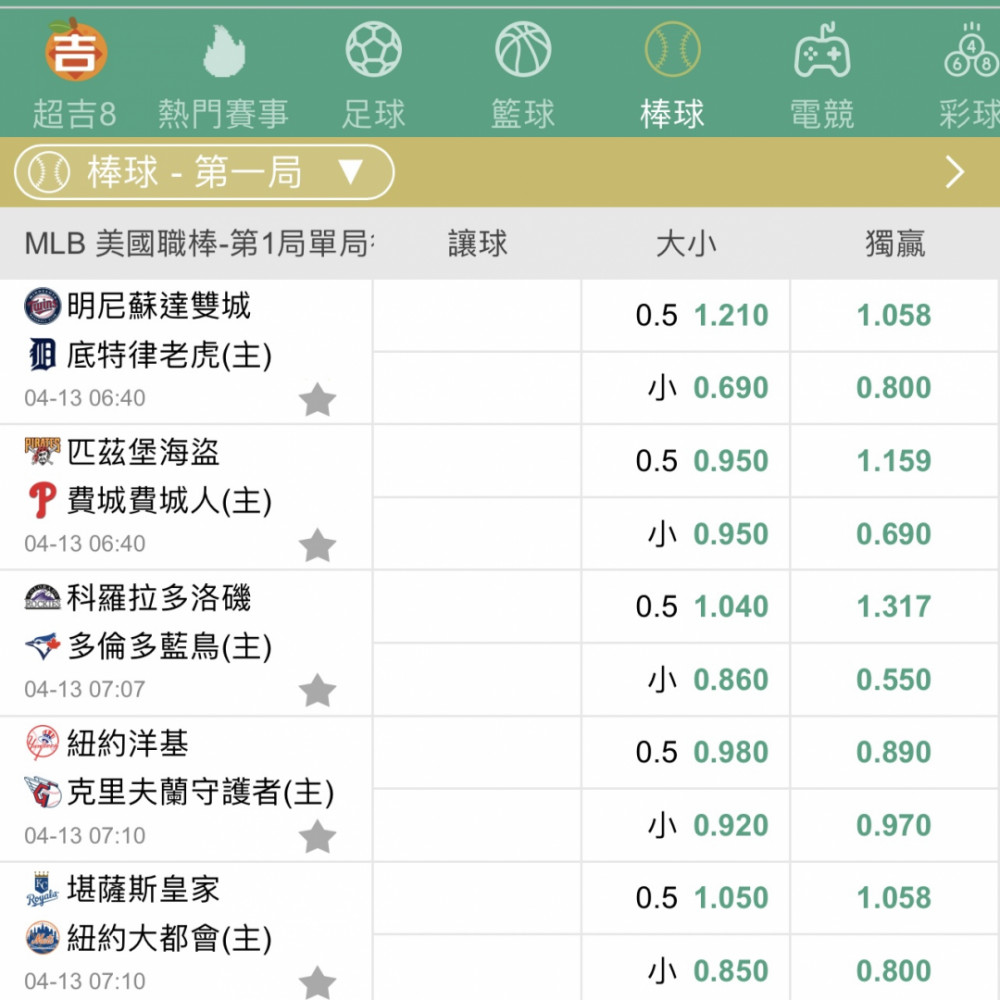Select the 熱門賽事 flame icon
This screenshot has width=1000, height=1000.
tap(224, 51)
